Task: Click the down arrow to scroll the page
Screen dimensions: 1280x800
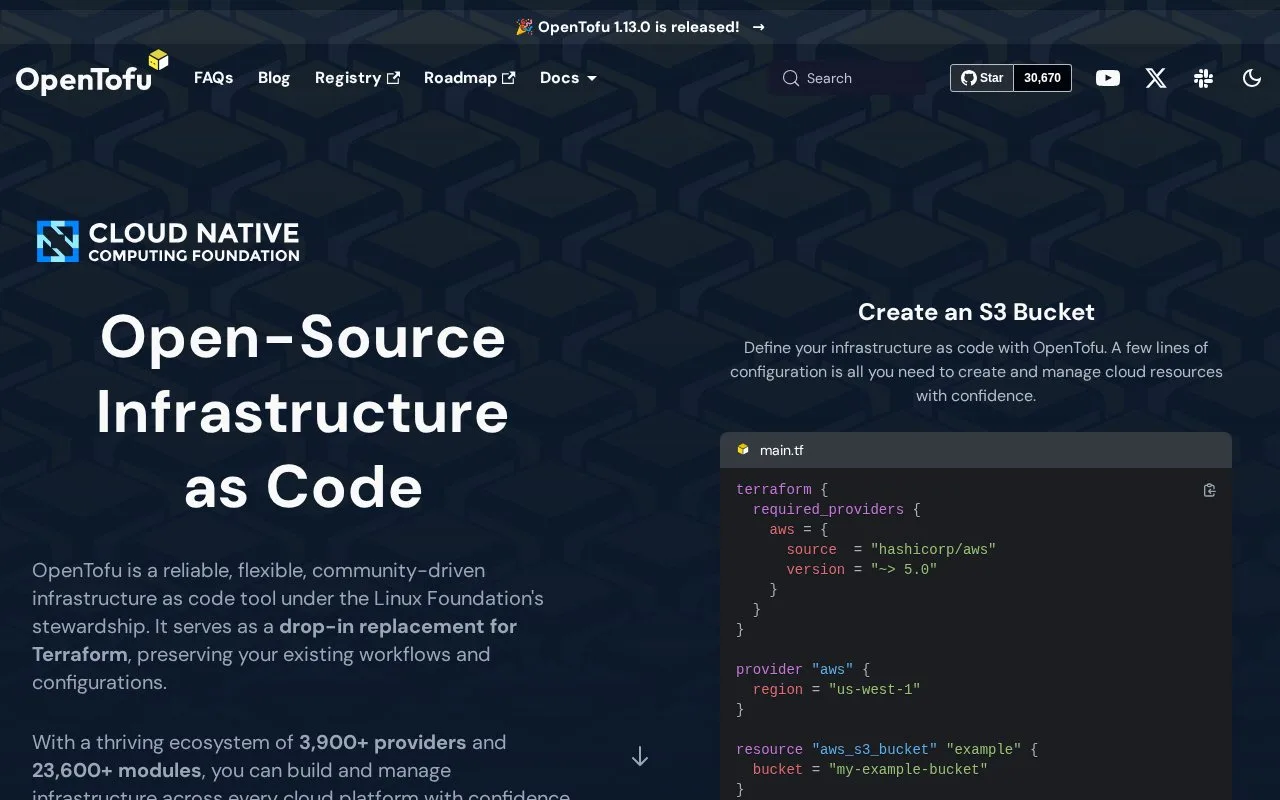Action: click(x=640, y=757)
